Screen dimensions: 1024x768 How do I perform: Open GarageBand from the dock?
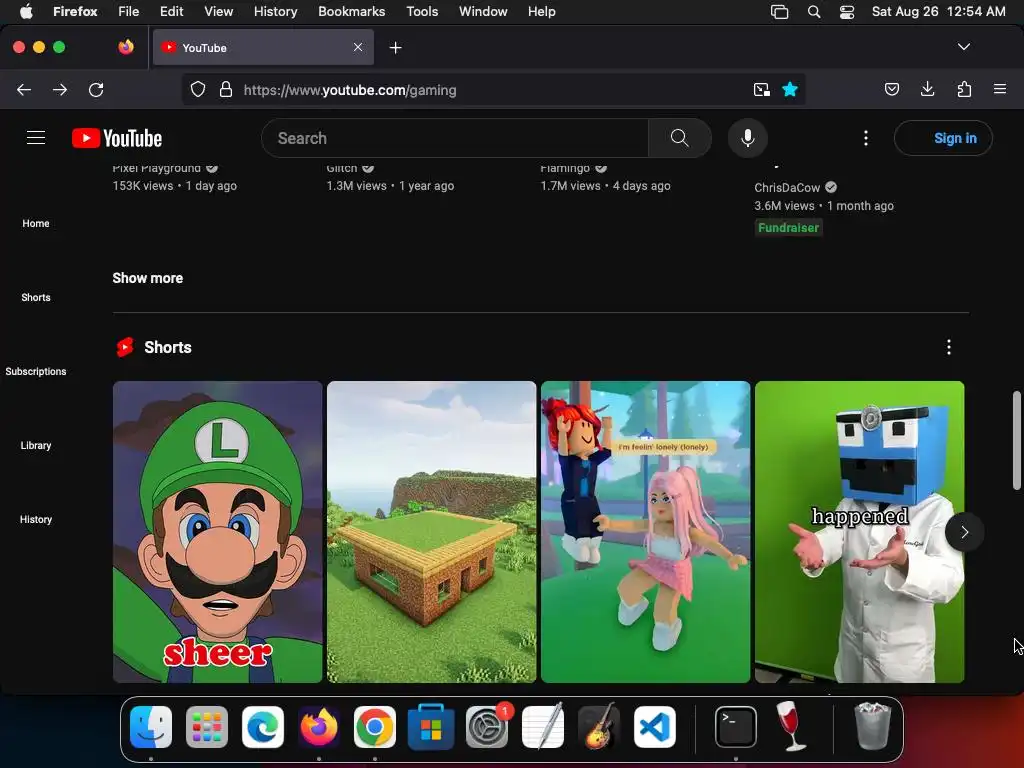point(599,727)
